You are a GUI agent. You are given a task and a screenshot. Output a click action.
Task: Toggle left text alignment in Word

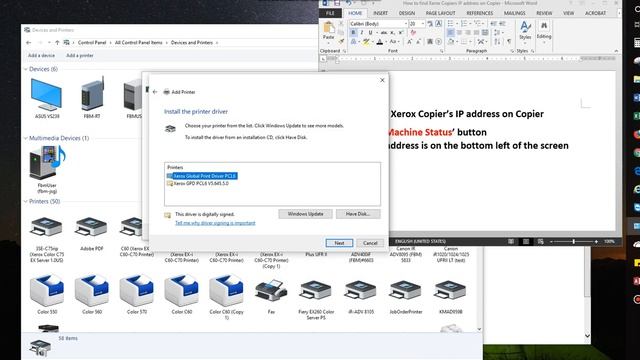[x=450, y=33]
